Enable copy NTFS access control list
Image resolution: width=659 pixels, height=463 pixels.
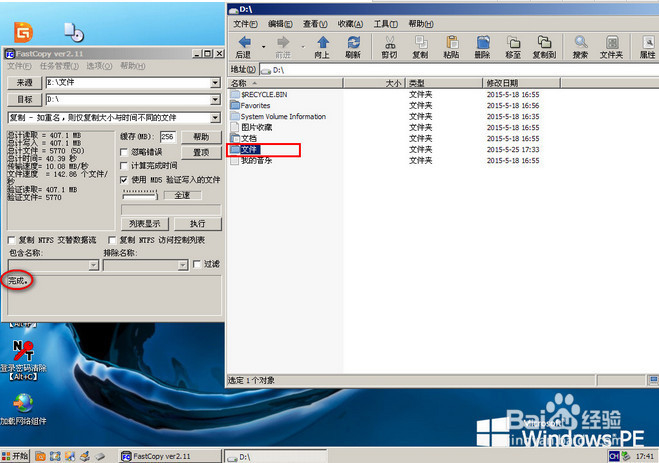(112, 240)
